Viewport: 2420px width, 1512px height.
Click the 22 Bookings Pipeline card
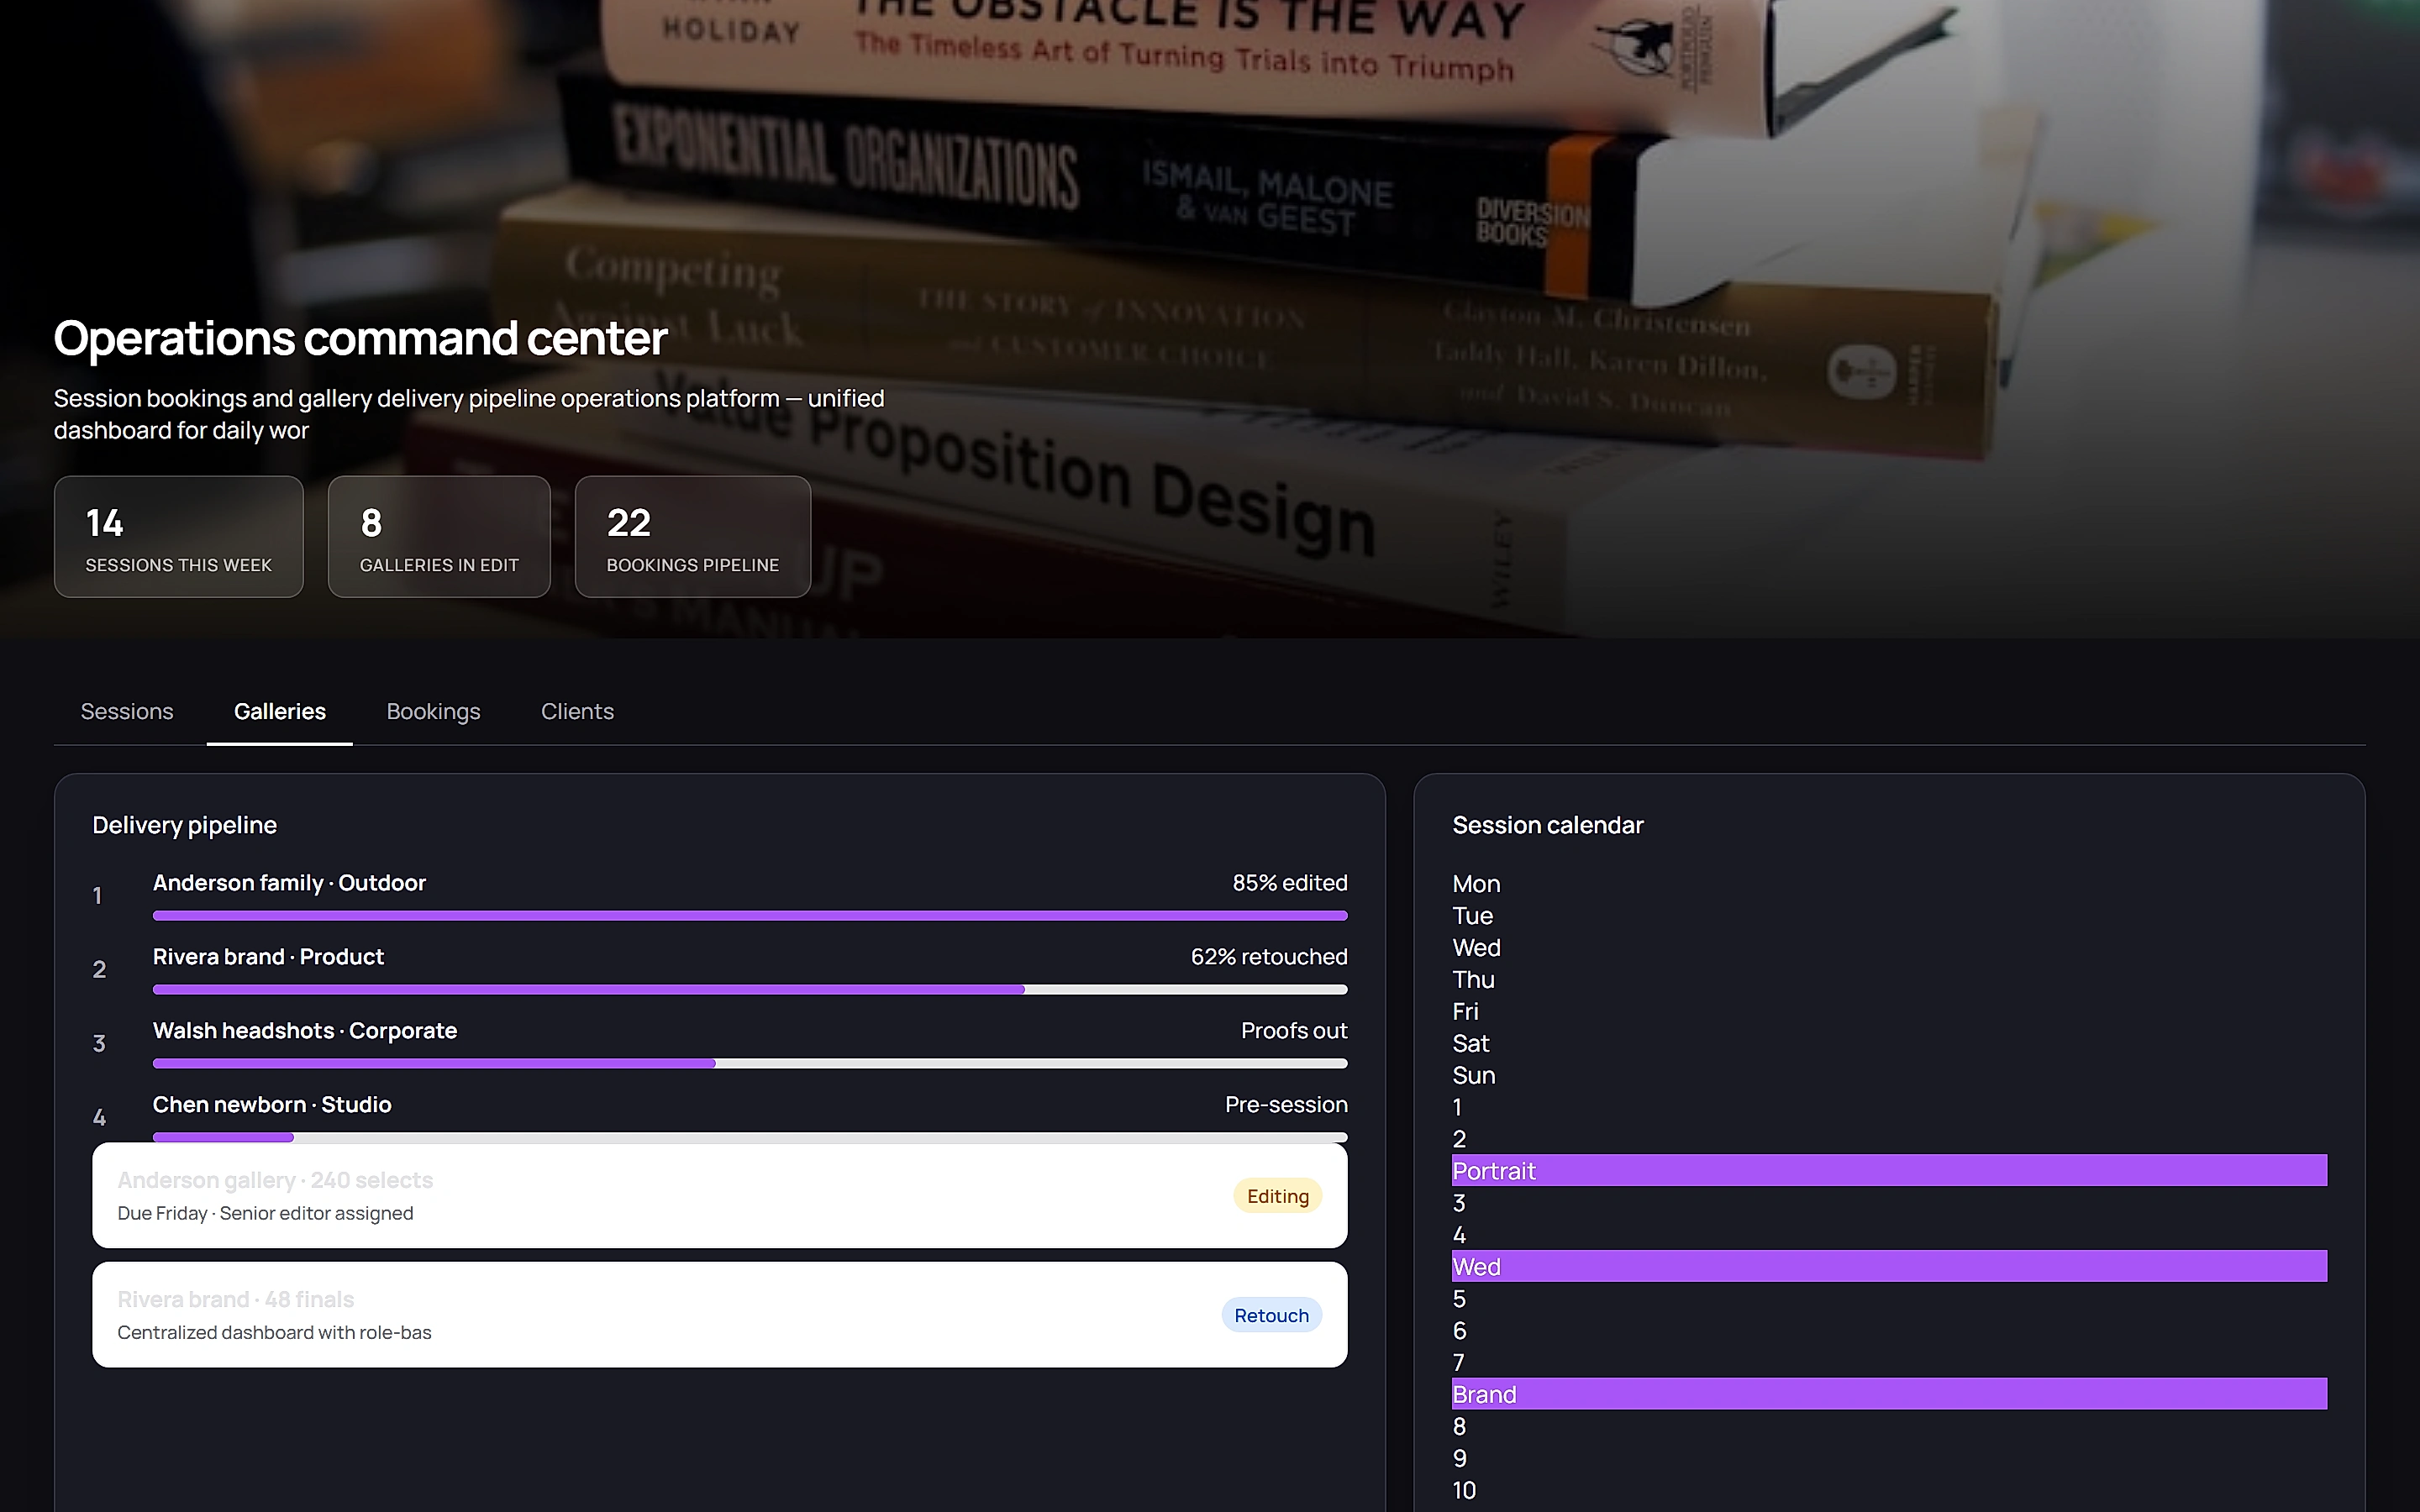(693, 537)
